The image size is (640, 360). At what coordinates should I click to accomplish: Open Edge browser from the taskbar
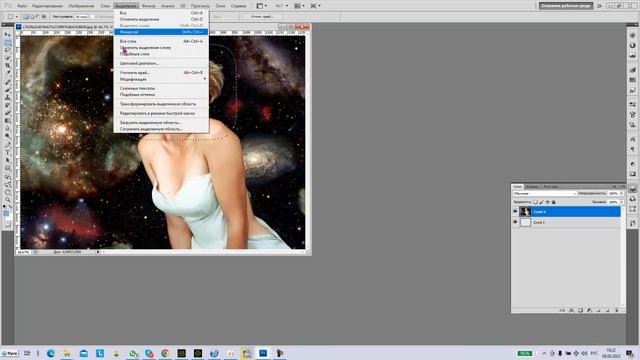click(x=51, y=353)
